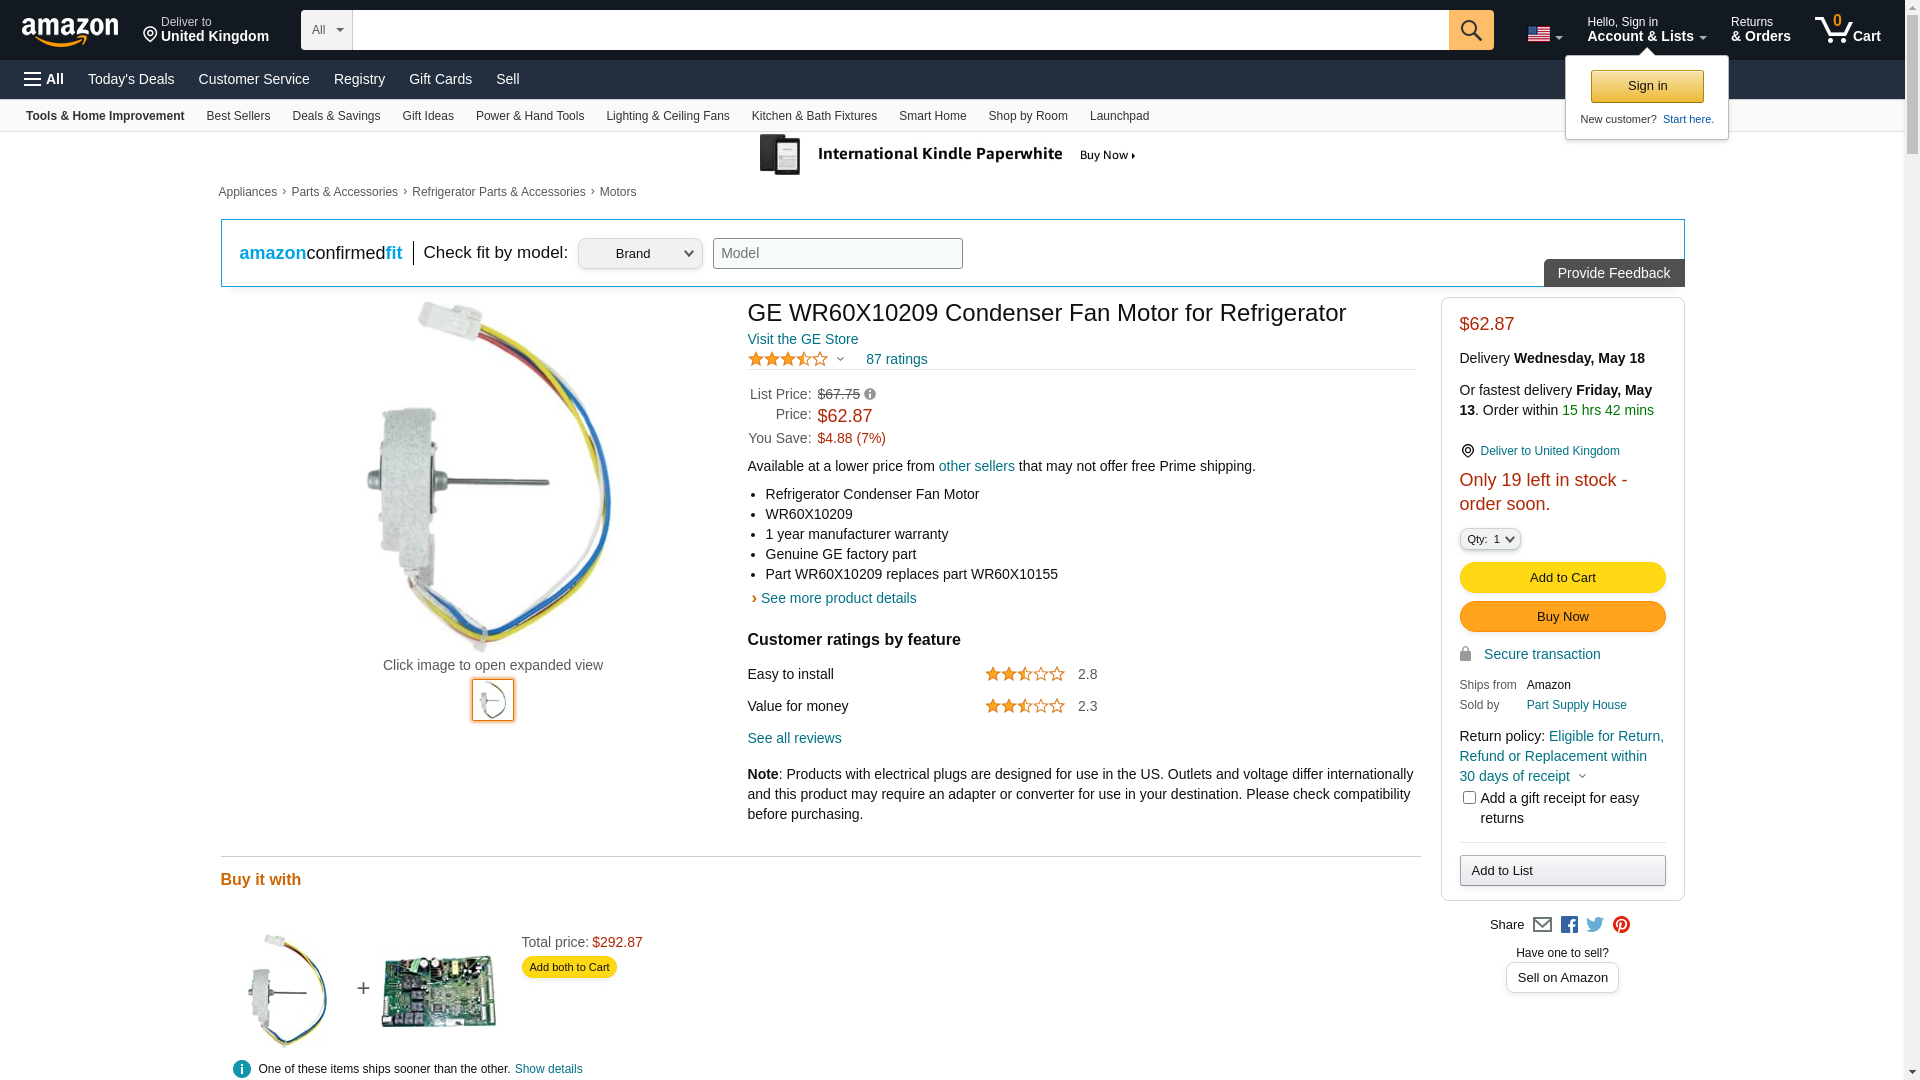Share product via email icon
The width and height of the screenshot is (1920, 1080).
tap(1542, 925)
